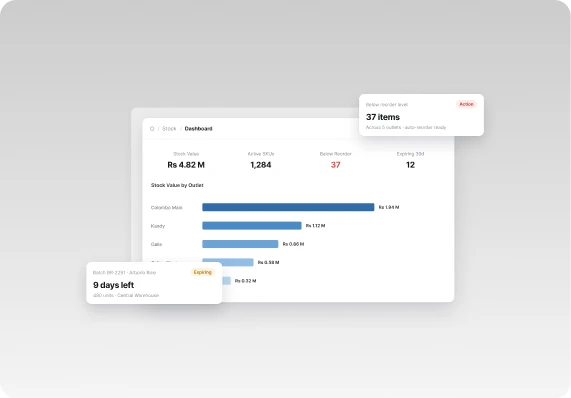
Task: Click the Action badge on reorder card
Action: [x=466, y=104]
